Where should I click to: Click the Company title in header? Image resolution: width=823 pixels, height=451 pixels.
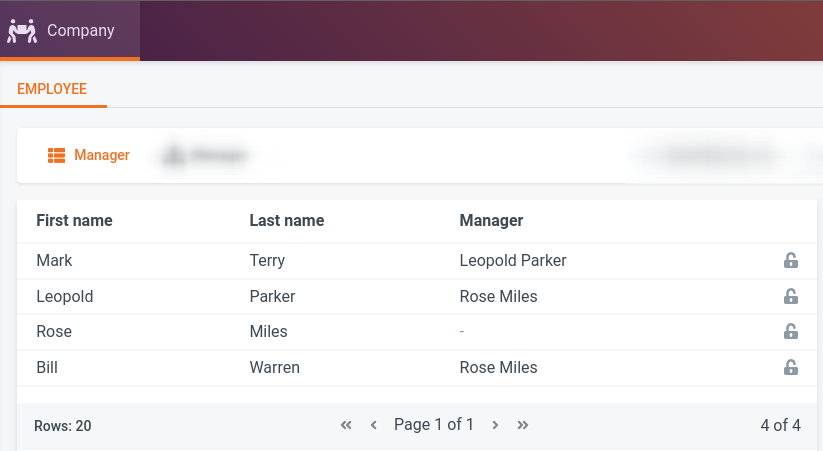pyautogui.click(x=81, y=30)
